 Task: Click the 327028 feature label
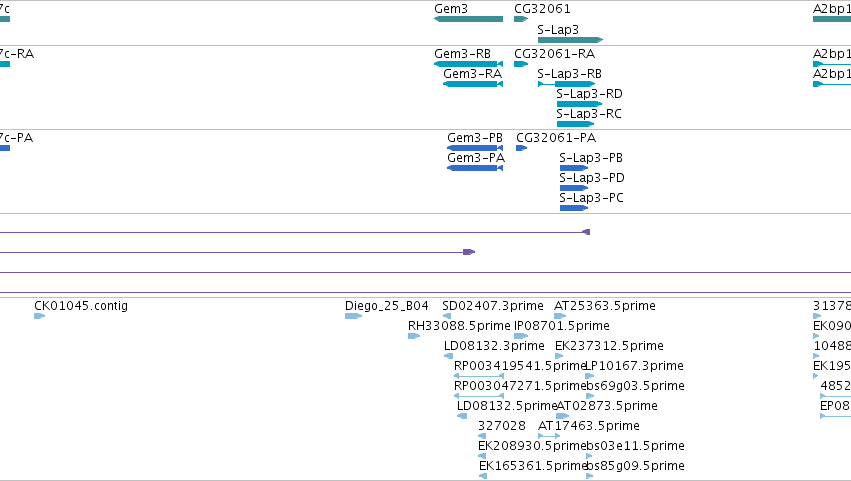pyautogui.click(x=501, y=426)
